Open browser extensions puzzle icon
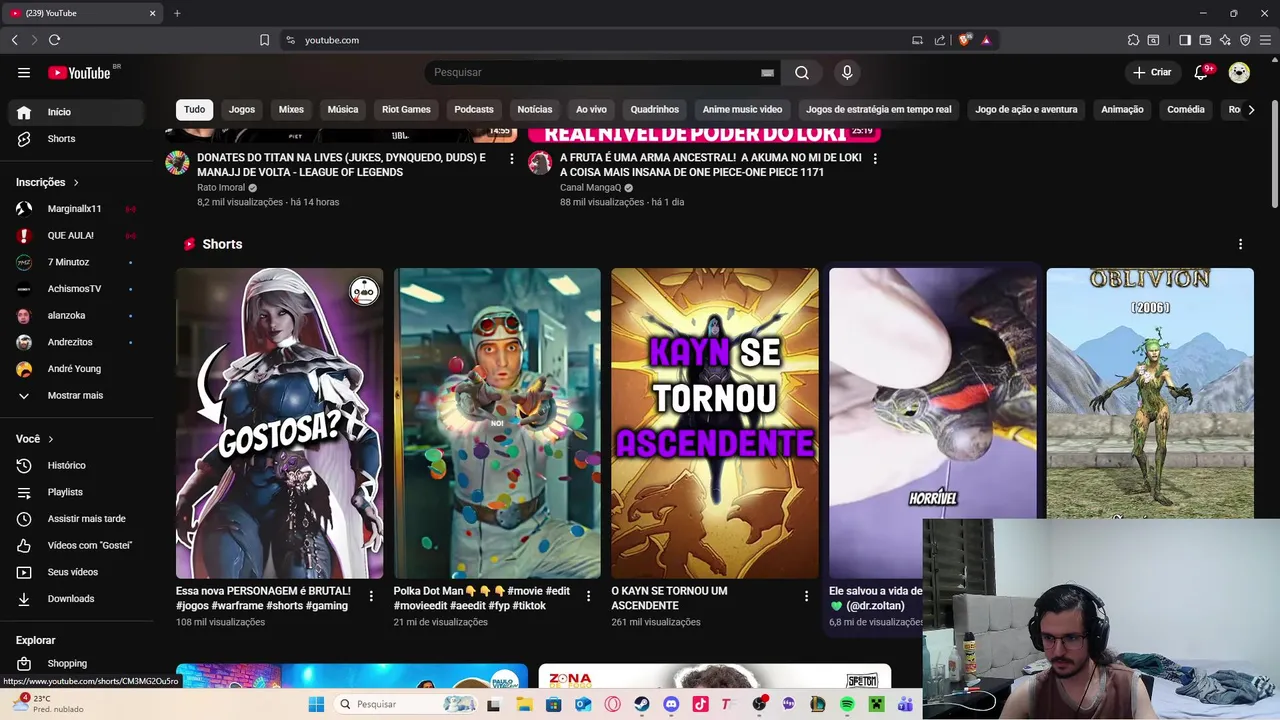The image size is (1280, 720). tap(1133, 40)
